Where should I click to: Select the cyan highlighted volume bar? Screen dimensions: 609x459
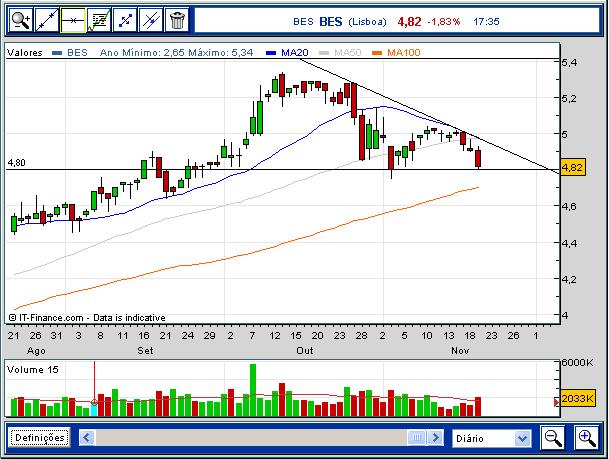pyautogui.click(x=94, y=409)
